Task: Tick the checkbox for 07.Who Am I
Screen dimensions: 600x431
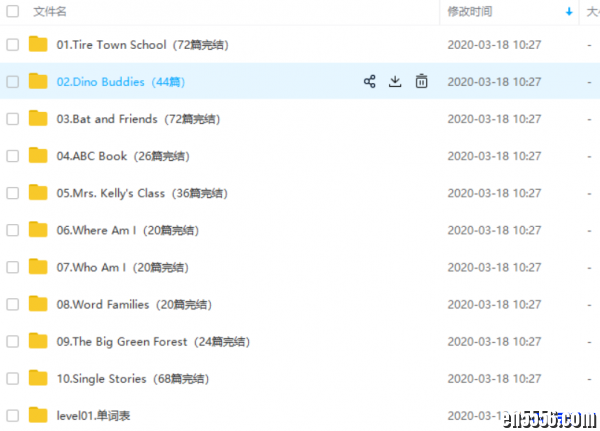Action: (x=12, y=267)
